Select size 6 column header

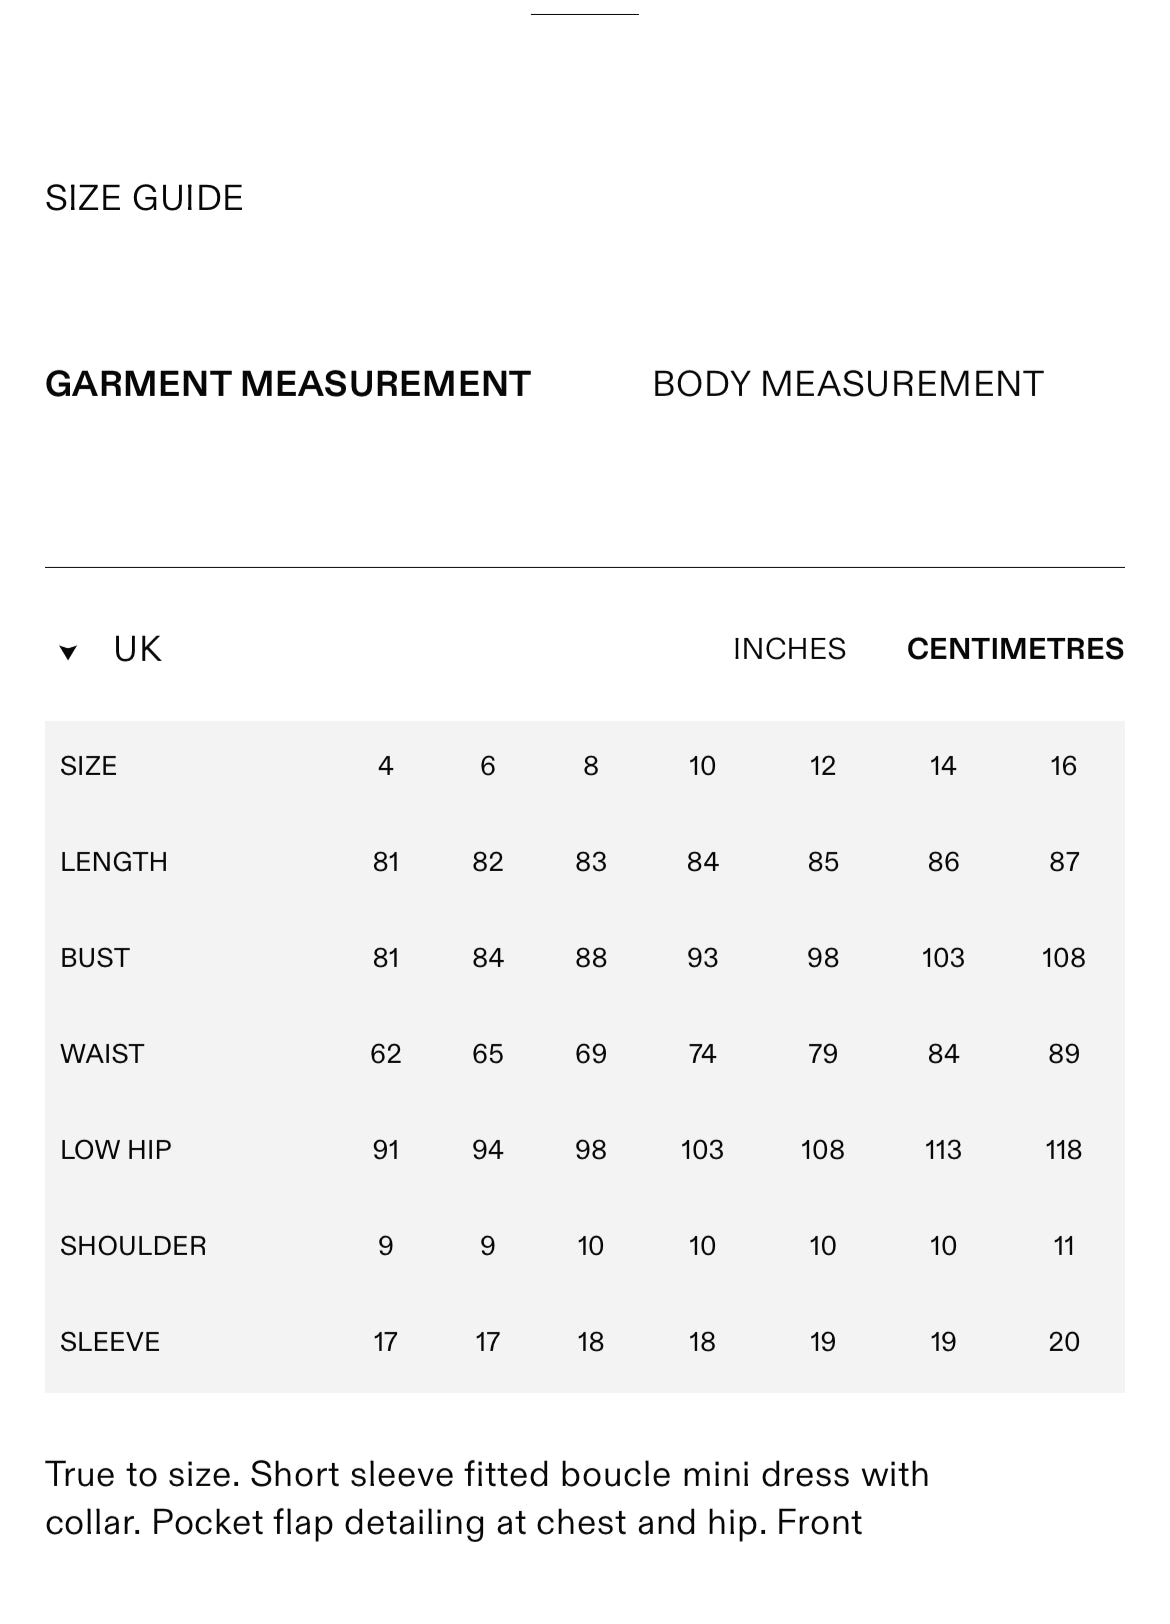(x=488, y=766)
